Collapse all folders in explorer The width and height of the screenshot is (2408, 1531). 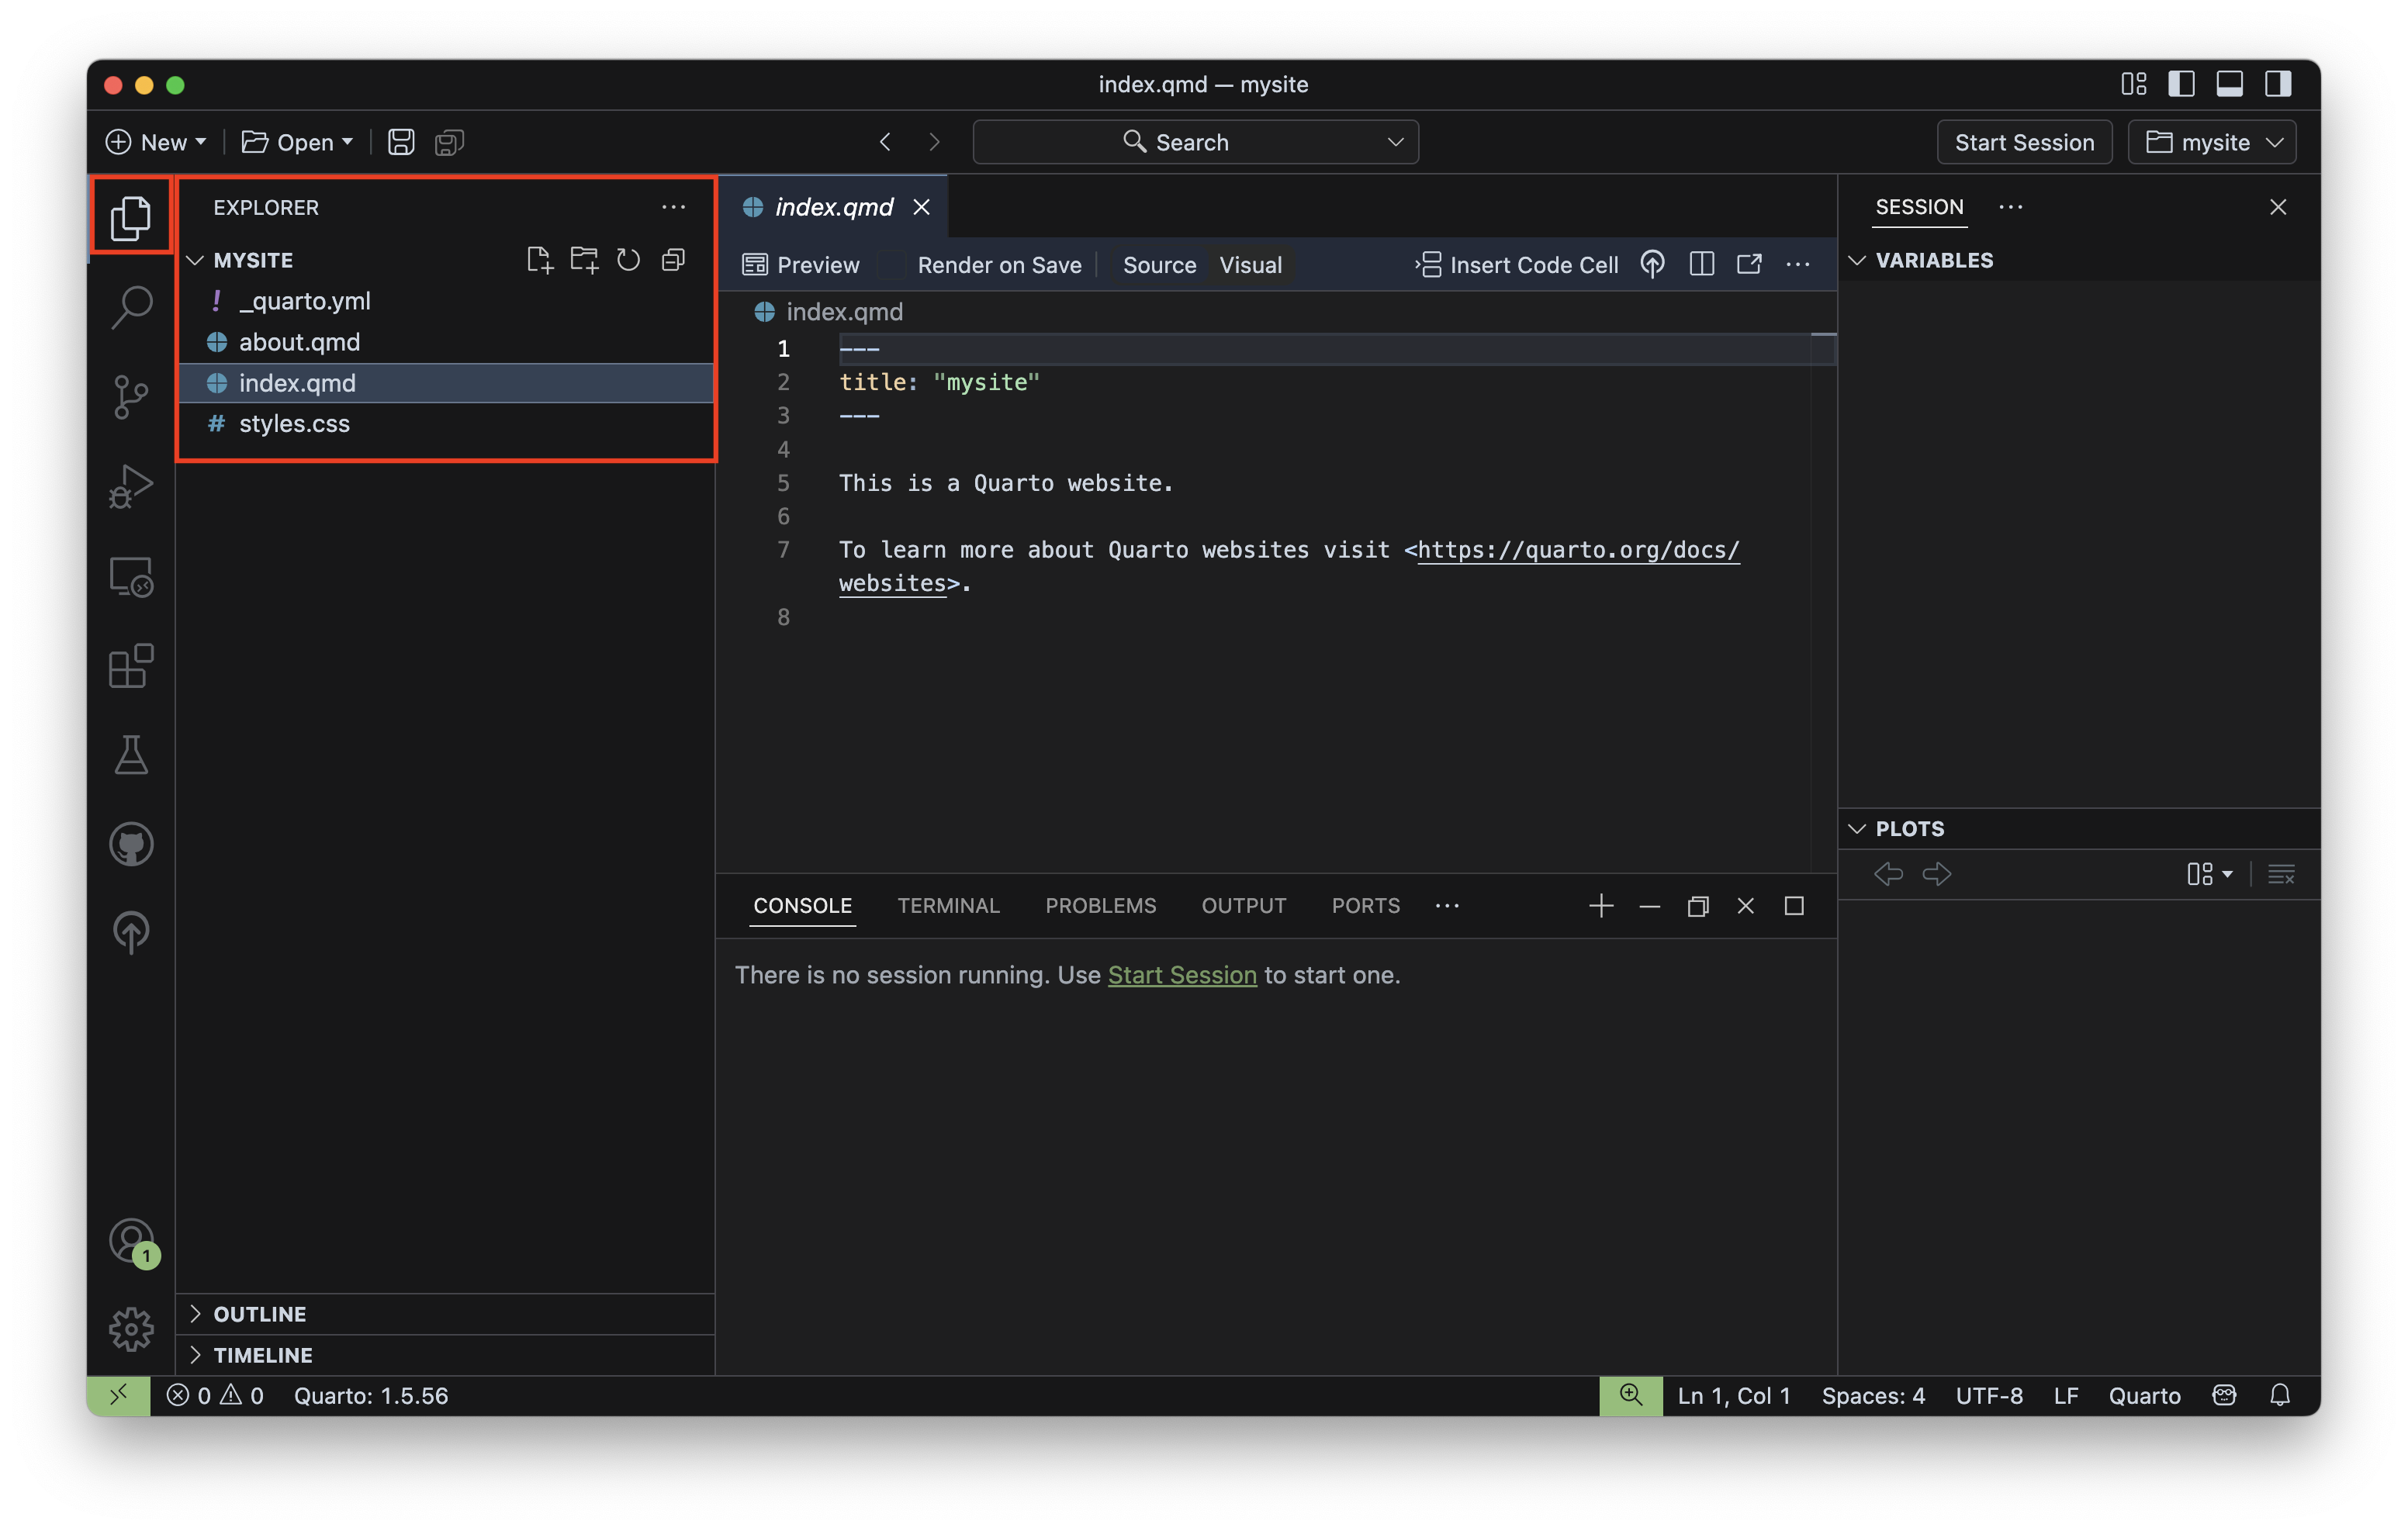[673, 260]
